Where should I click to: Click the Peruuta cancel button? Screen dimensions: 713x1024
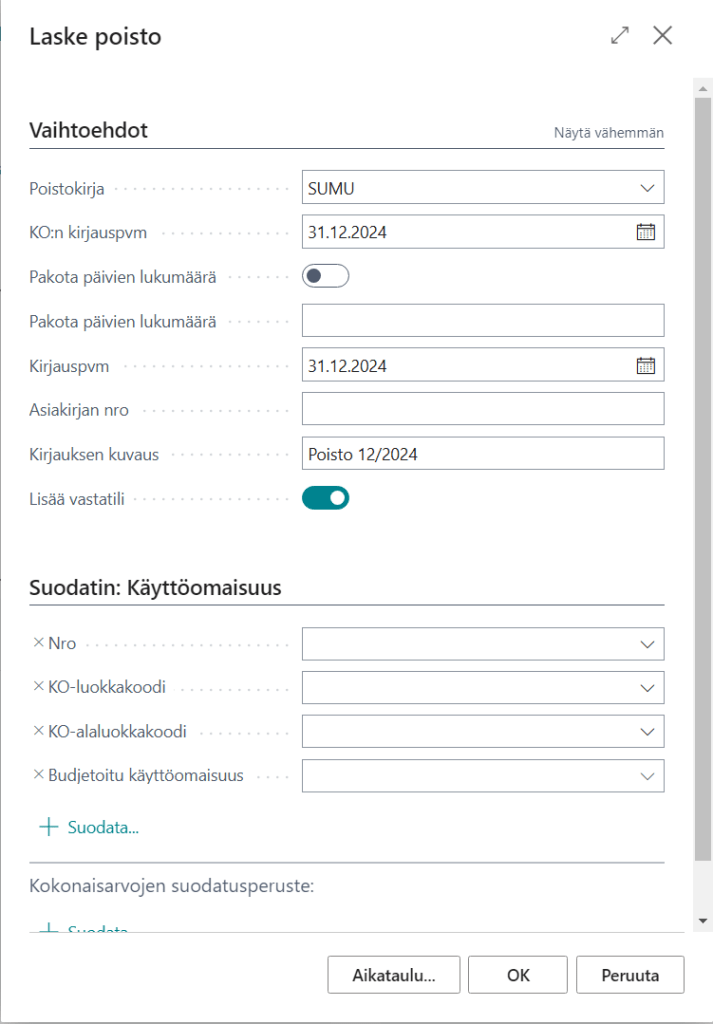tap(630, 975)
